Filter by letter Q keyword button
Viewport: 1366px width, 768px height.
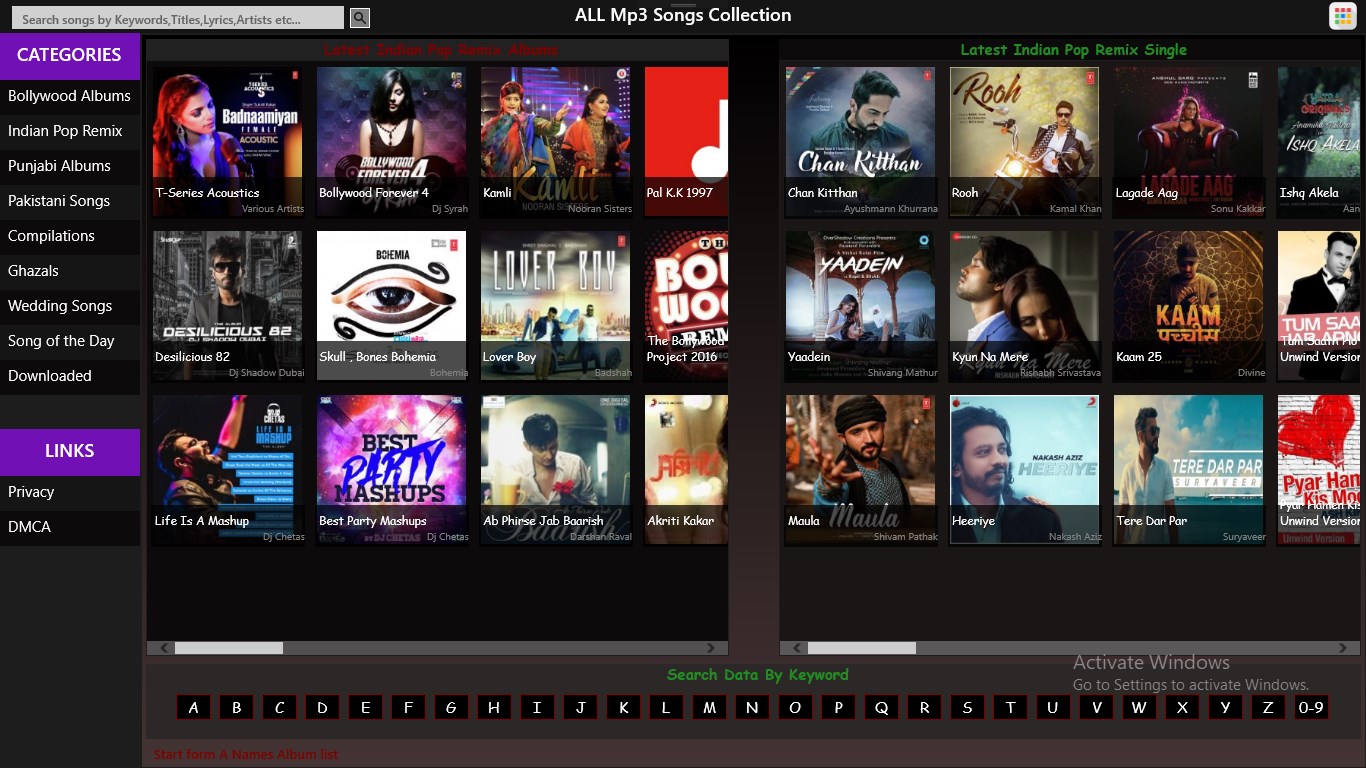[x=881, y=707]
